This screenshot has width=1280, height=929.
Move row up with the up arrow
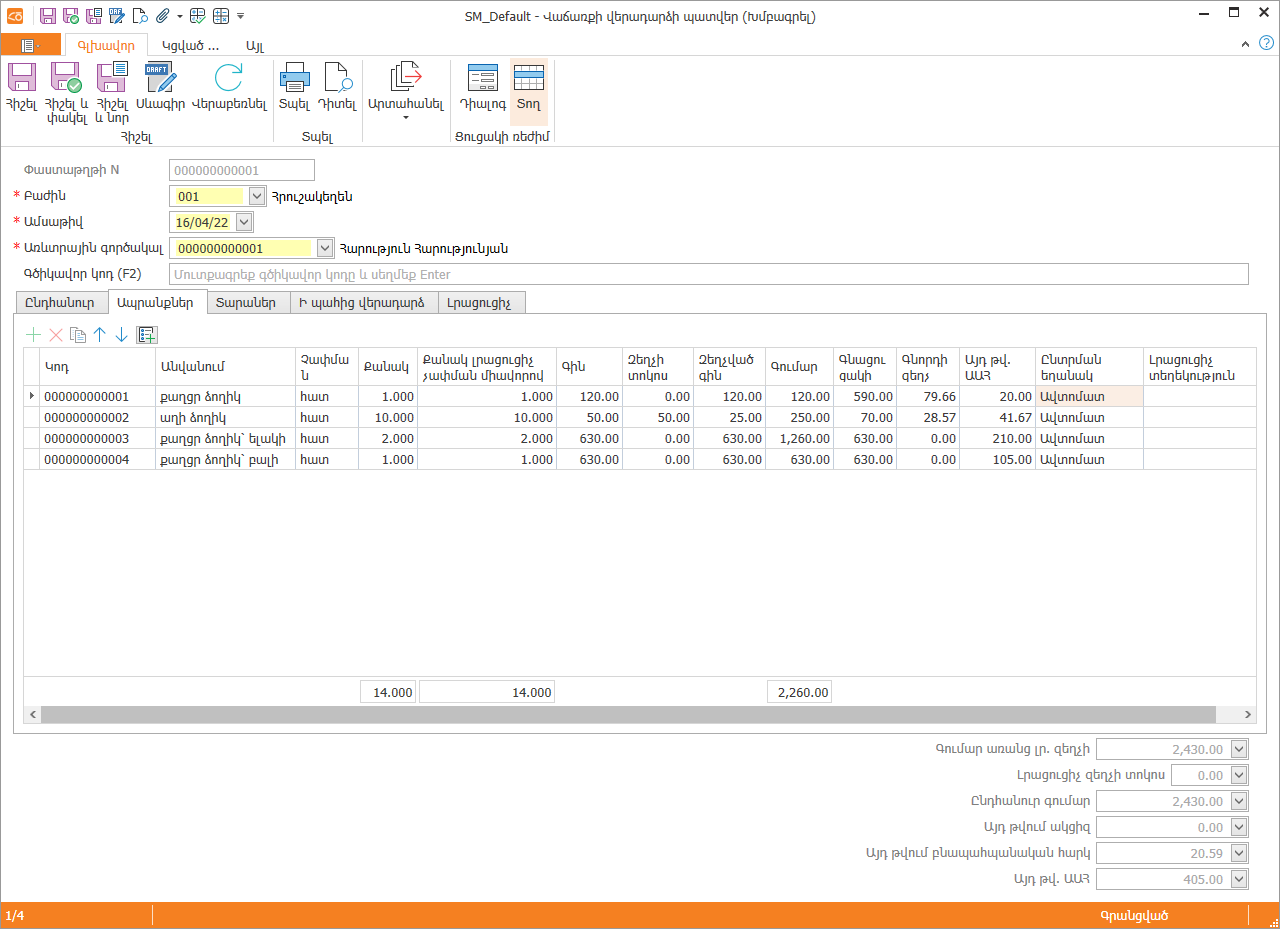pyautogui.click(x=100, y=335)
